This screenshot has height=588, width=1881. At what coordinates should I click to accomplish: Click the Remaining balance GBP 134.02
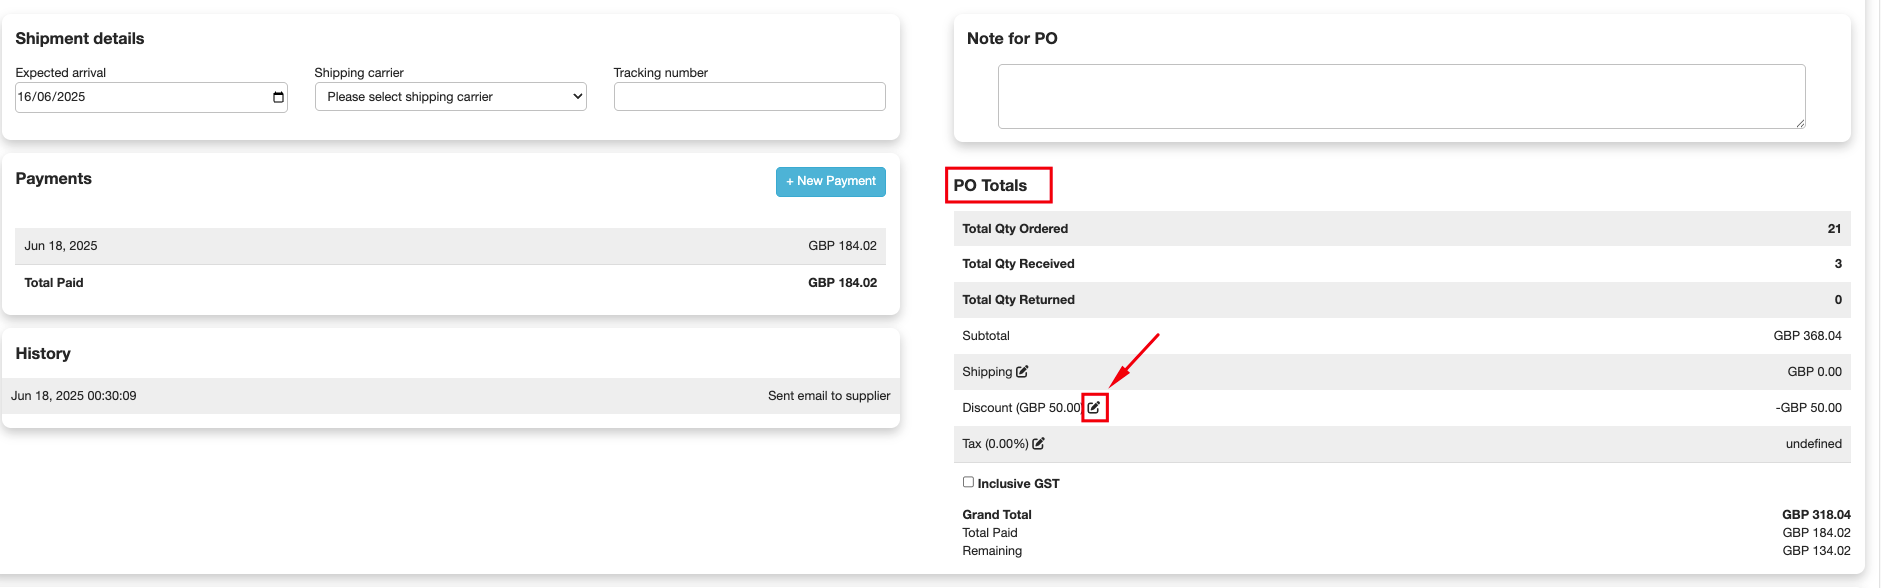click(x=1816, y=551)
